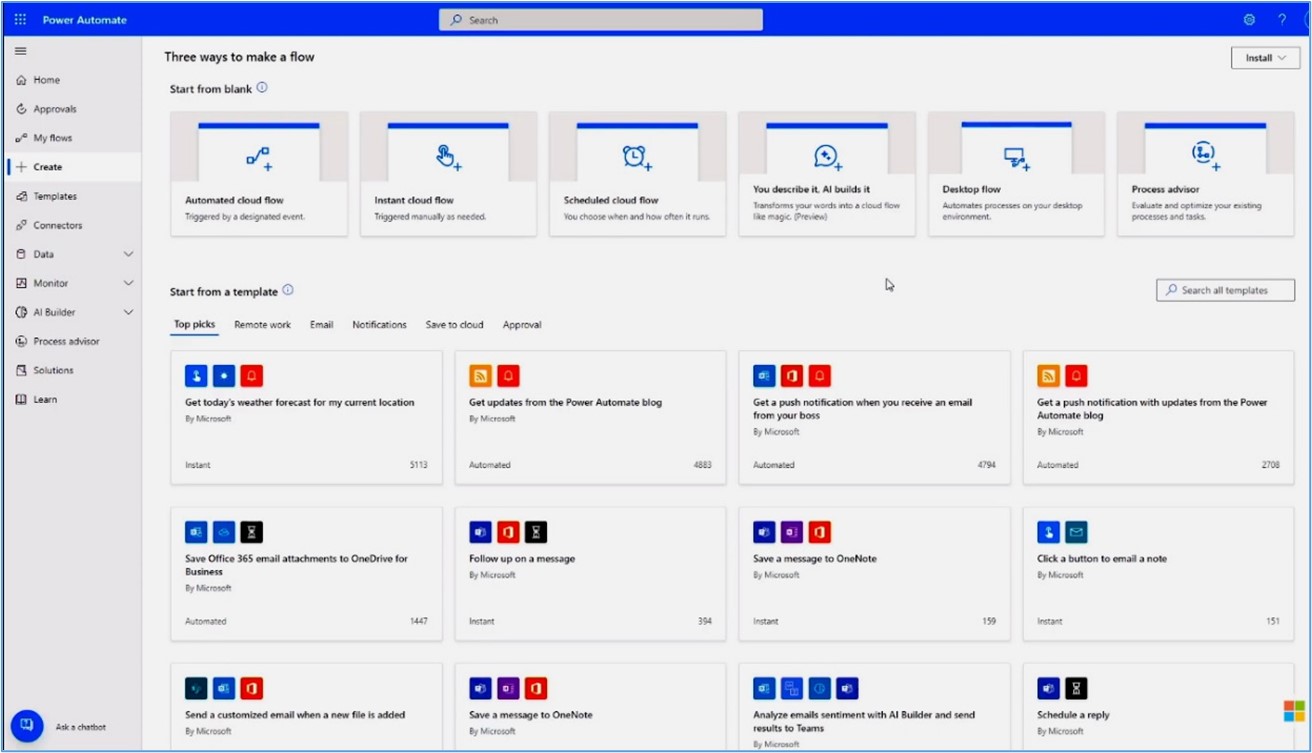Viewport: 1312px width, 753px height.
Task: Expand the Data section chevron
Action: coord(128,254)
